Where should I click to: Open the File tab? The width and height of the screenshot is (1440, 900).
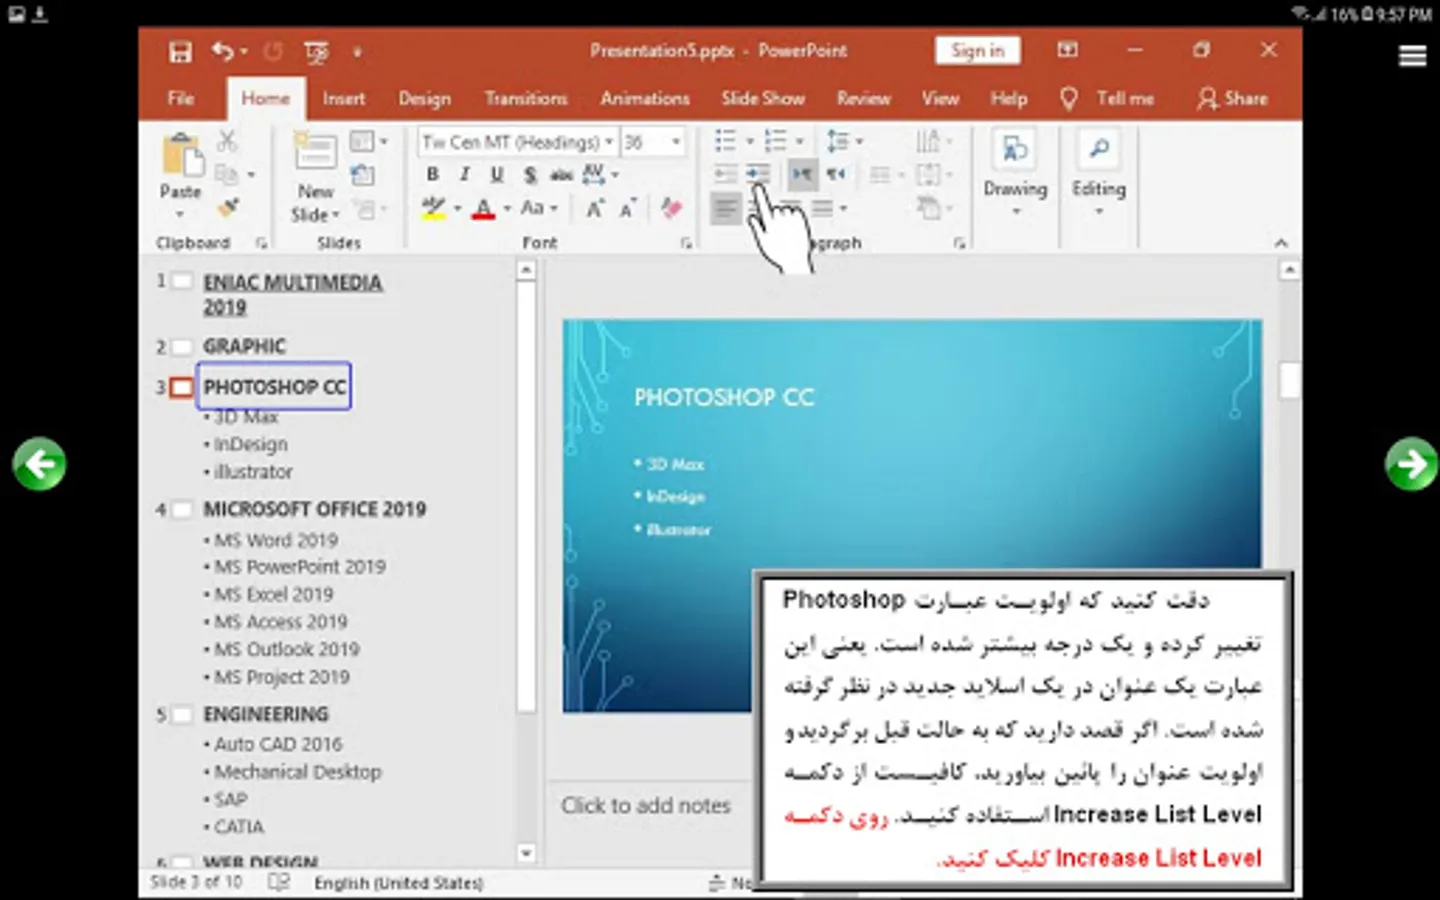[x=181, y=98]
